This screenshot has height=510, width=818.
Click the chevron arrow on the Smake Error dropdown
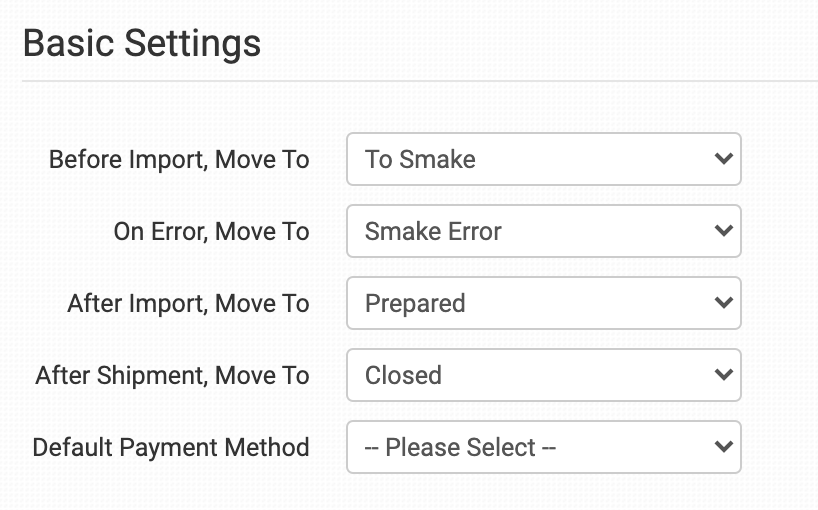724,231
